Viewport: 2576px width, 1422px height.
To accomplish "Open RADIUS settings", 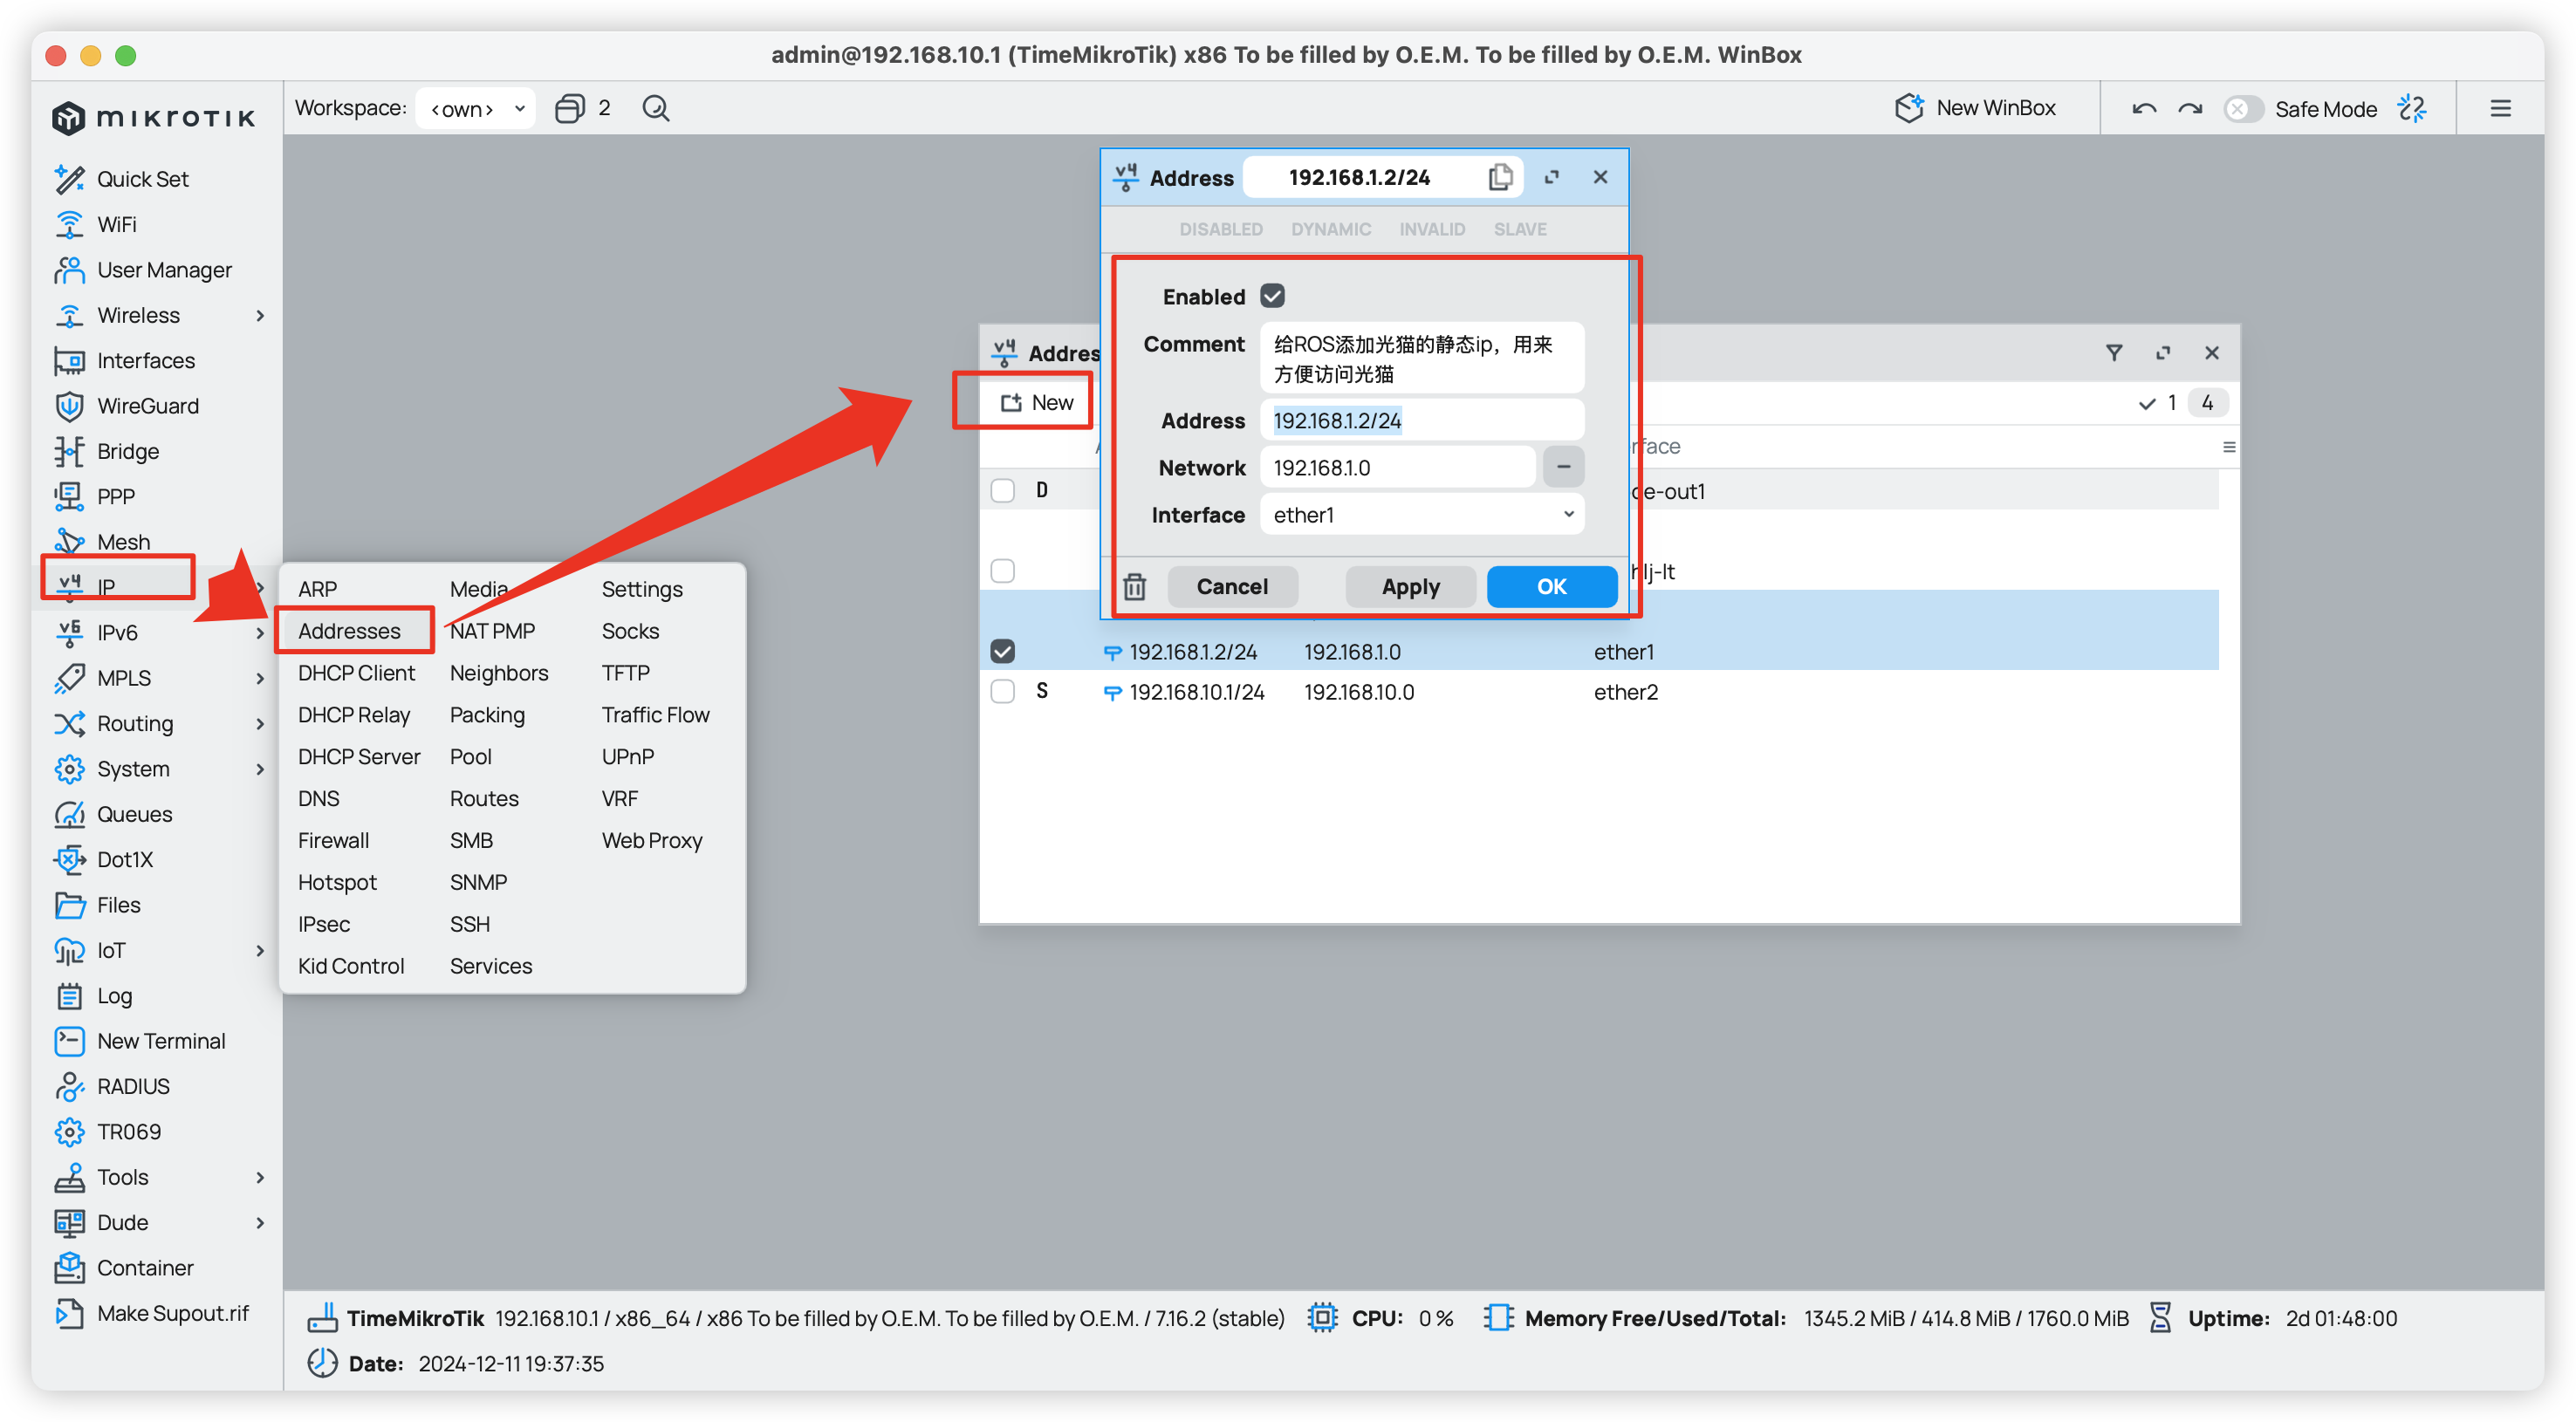I will [x=133, y=1085].
